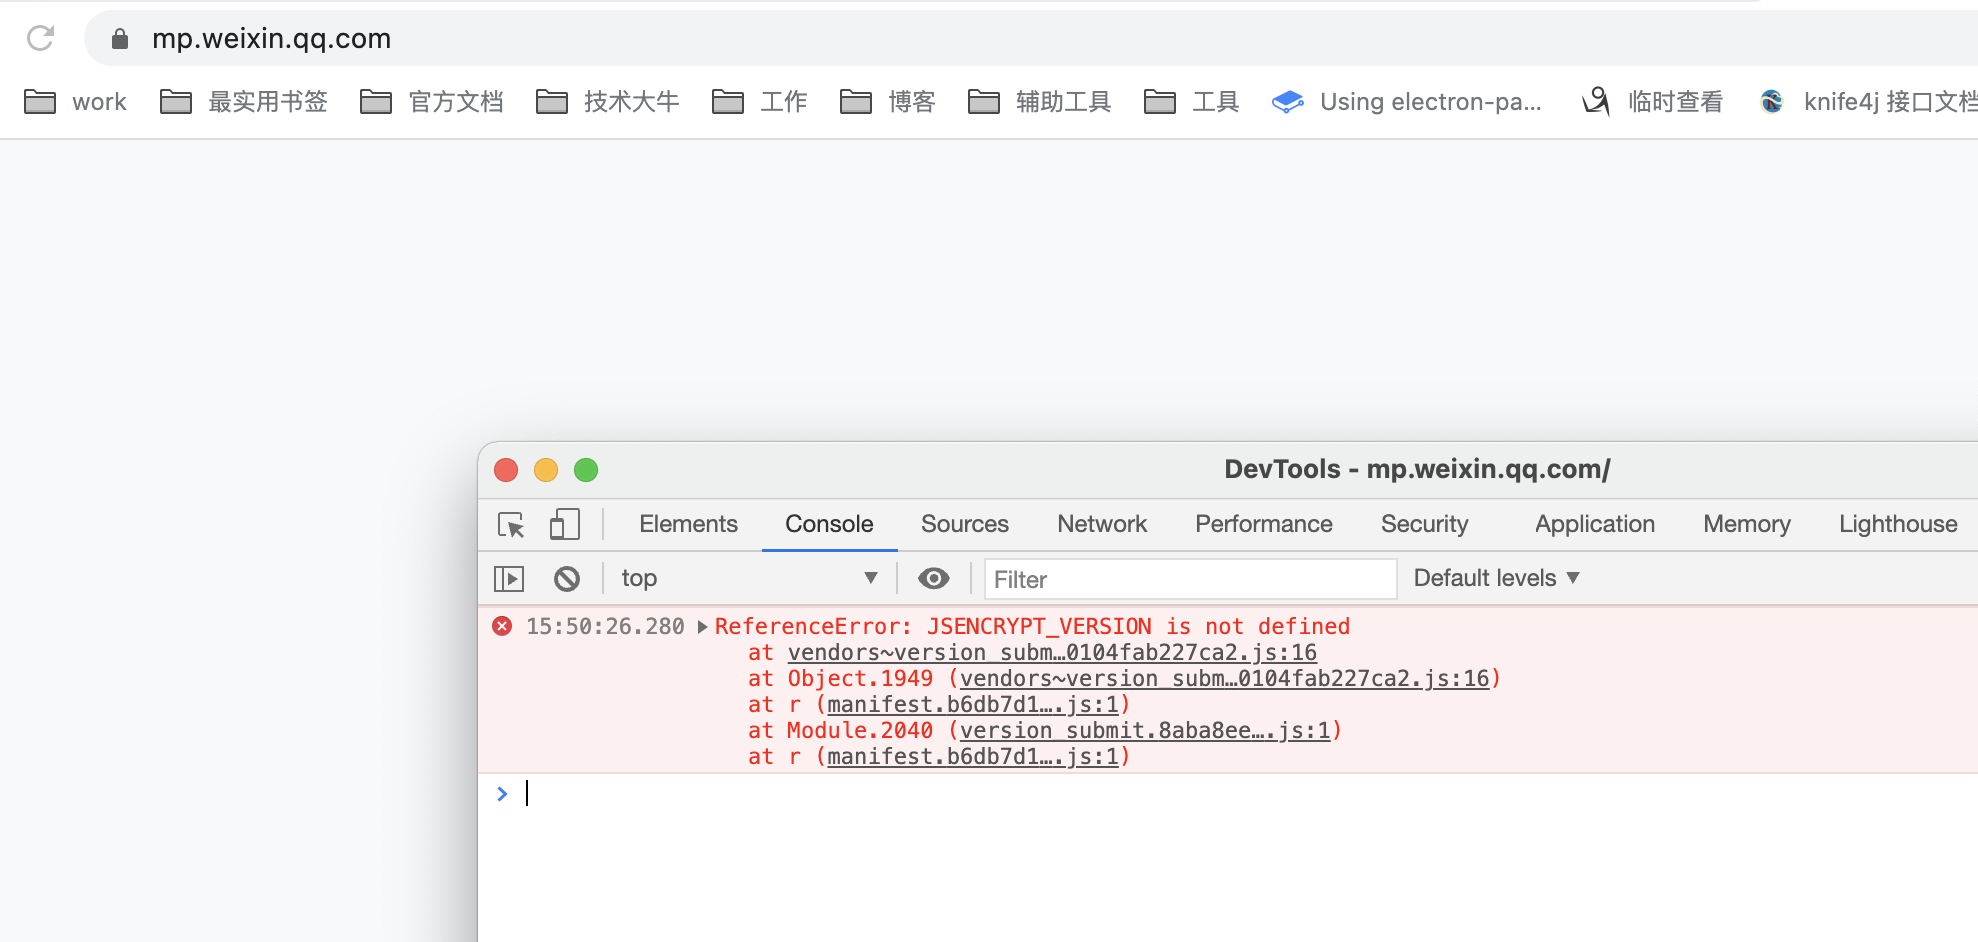
Task: Click the lock icon in the address bar
Action: click(120, 39)
